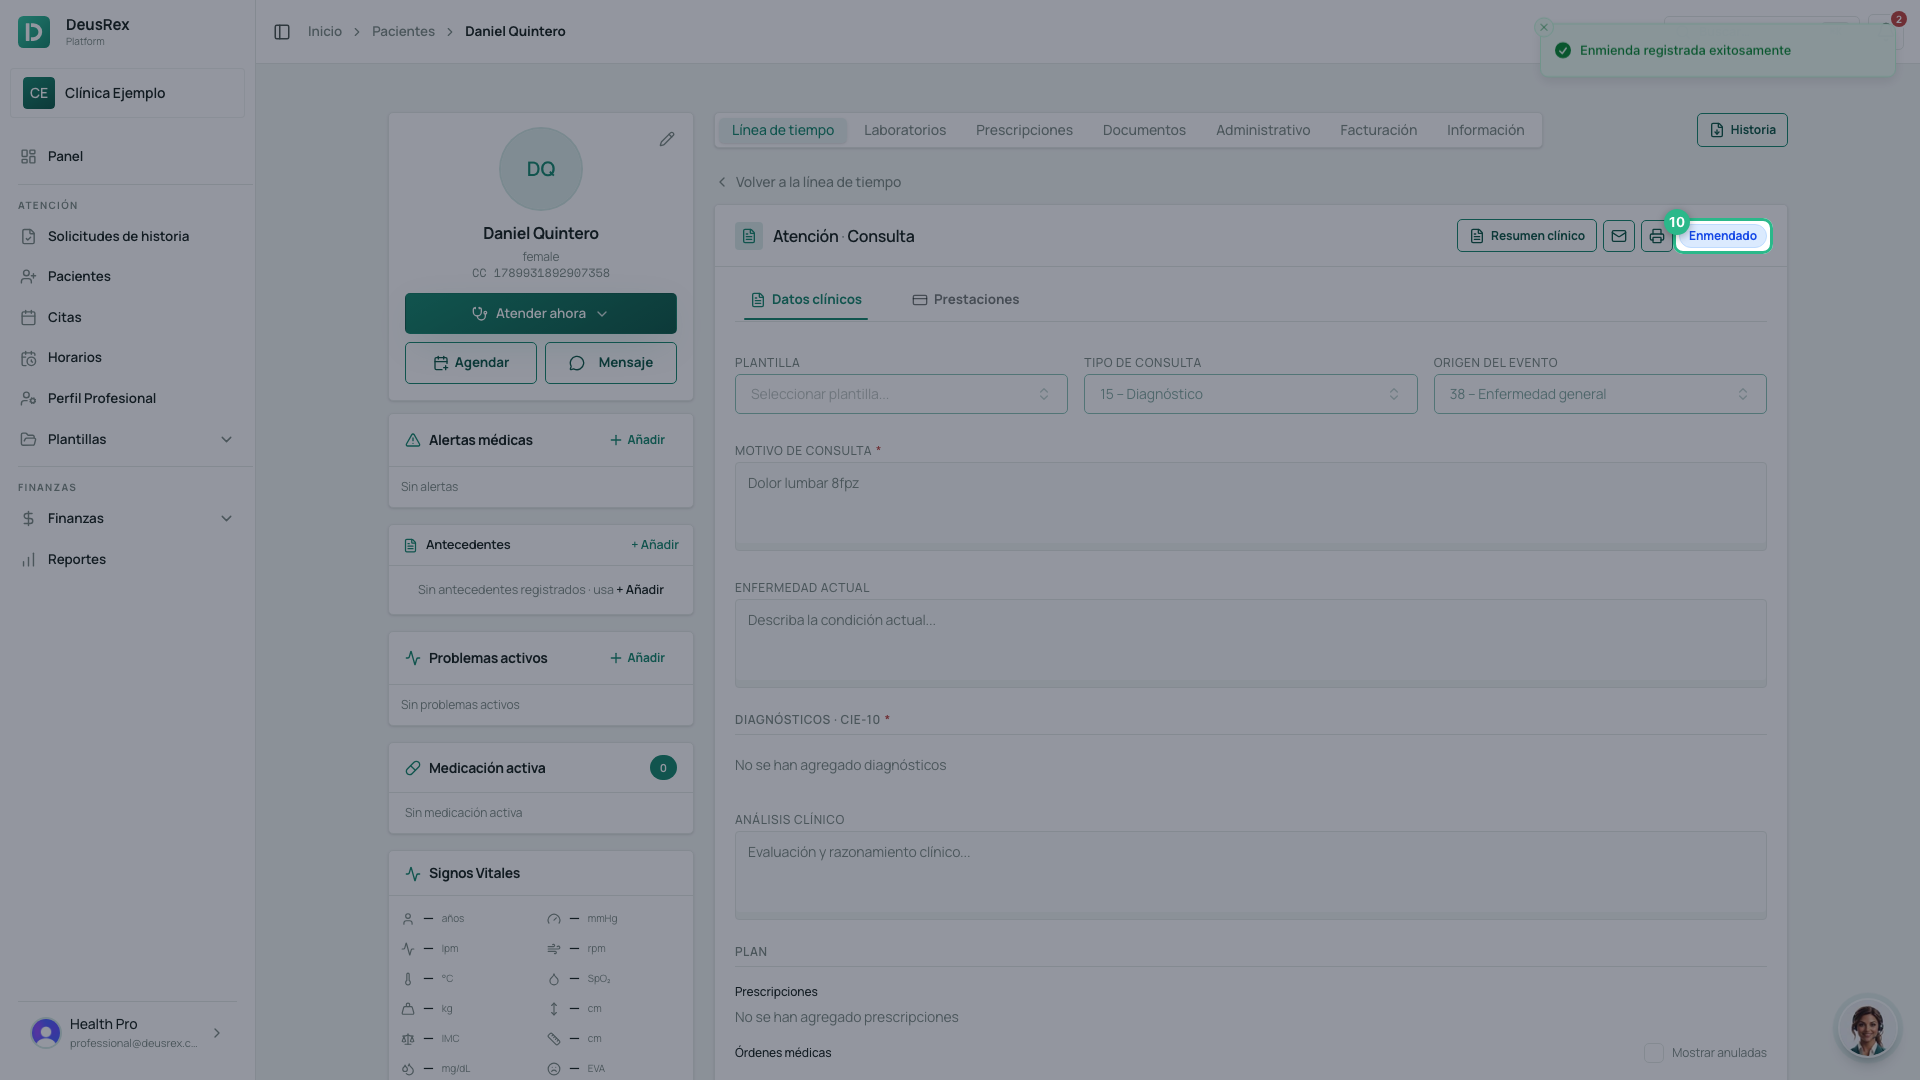
Task: Click the Motivo de consulta text field
Action: coord(1250,506)
